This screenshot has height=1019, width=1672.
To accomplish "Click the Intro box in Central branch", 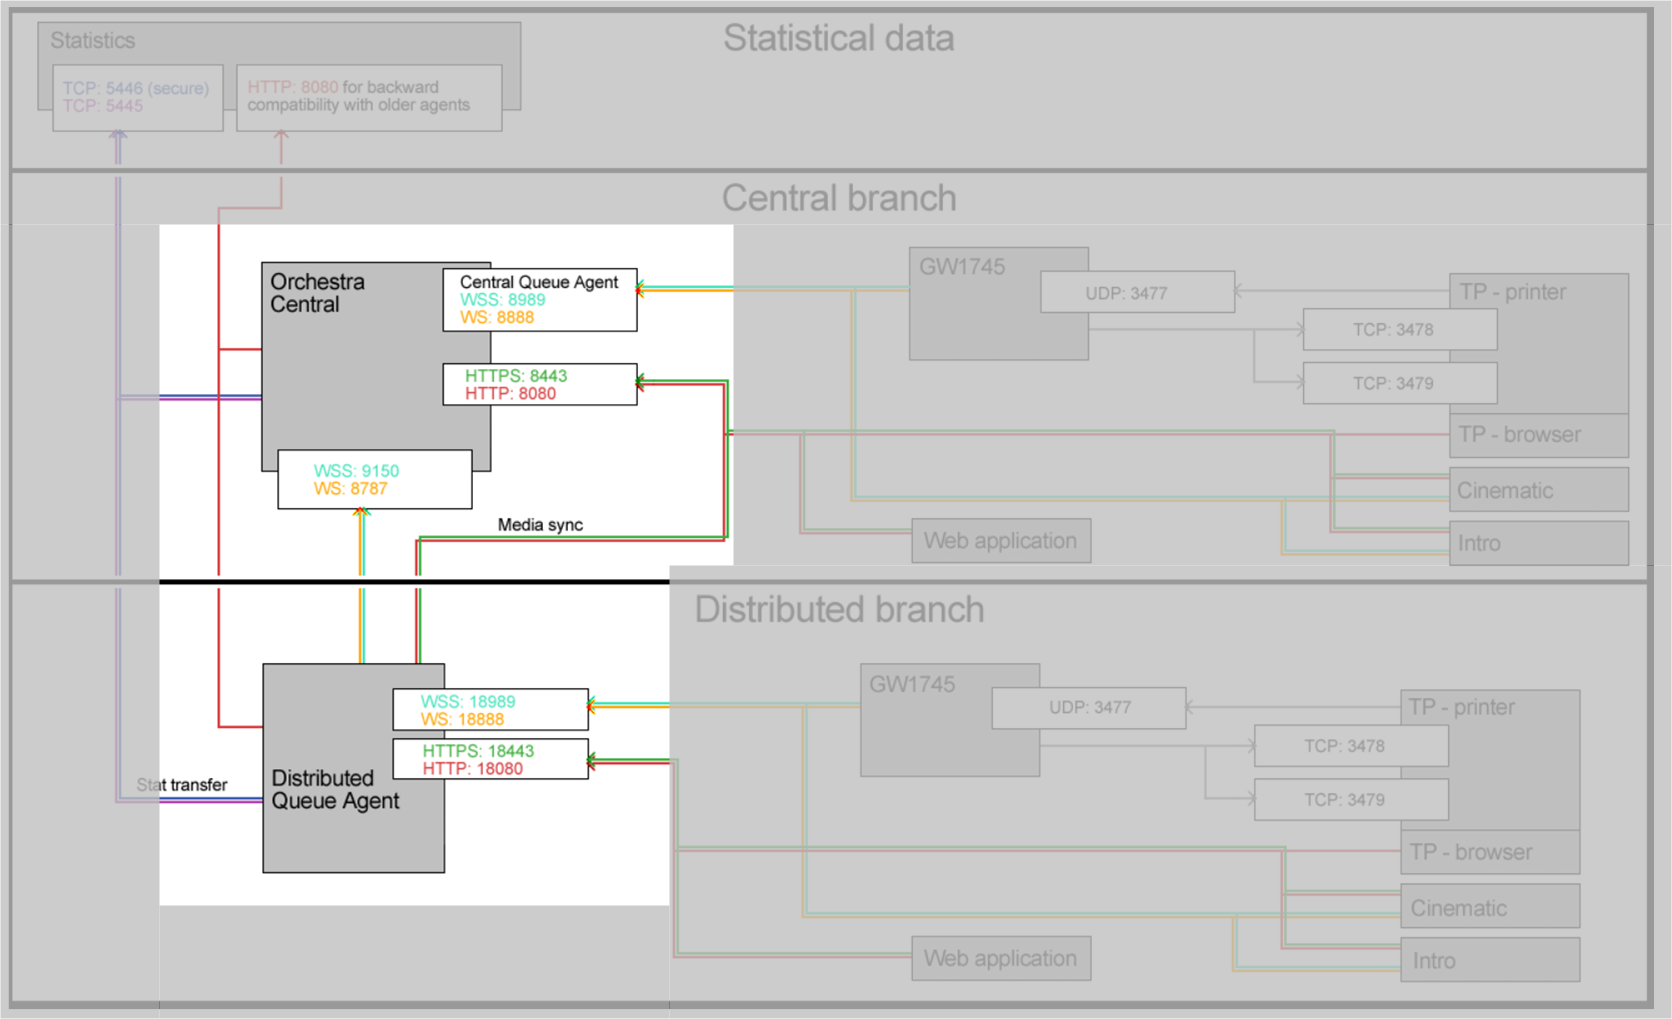I will 1538,543.
